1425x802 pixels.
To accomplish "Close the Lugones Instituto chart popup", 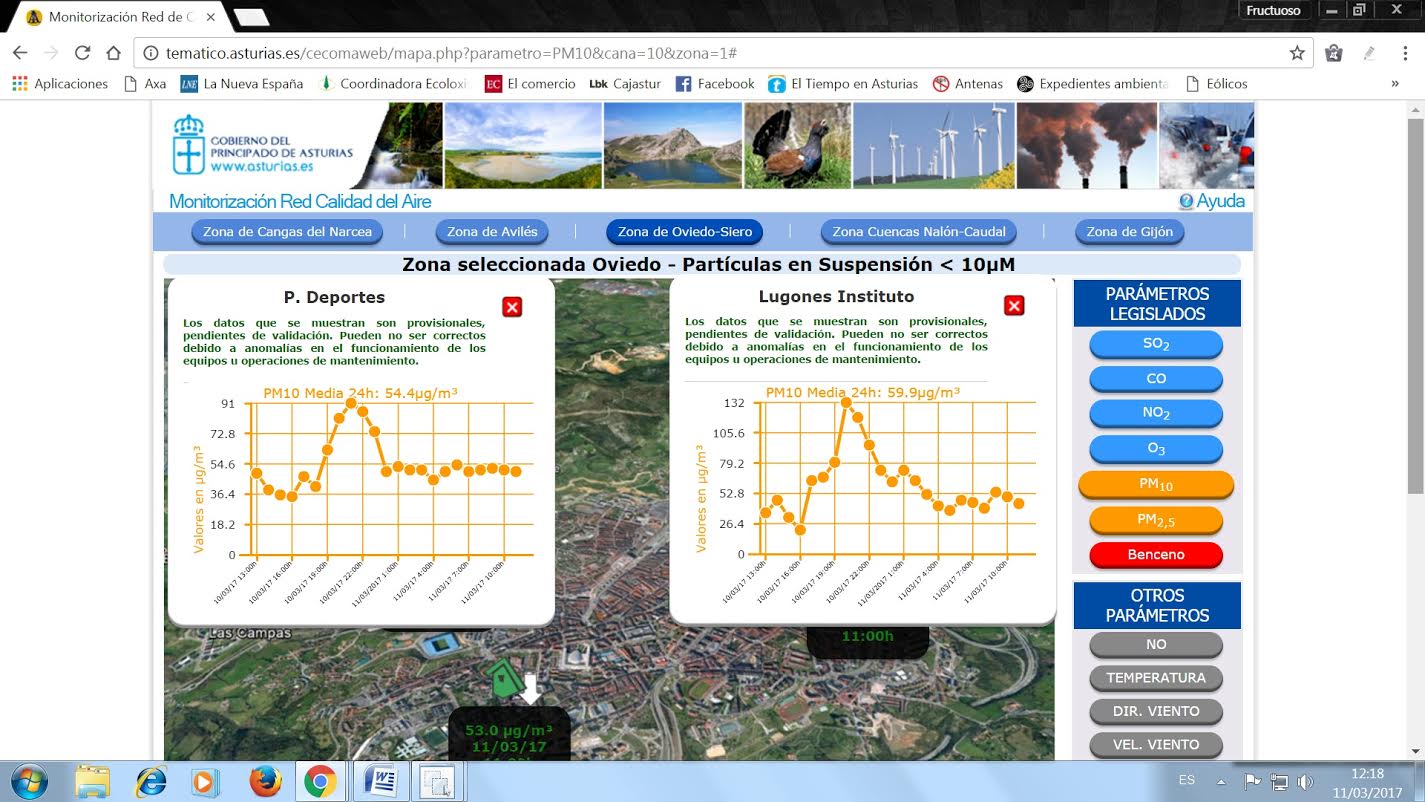I will [1013, 306].
